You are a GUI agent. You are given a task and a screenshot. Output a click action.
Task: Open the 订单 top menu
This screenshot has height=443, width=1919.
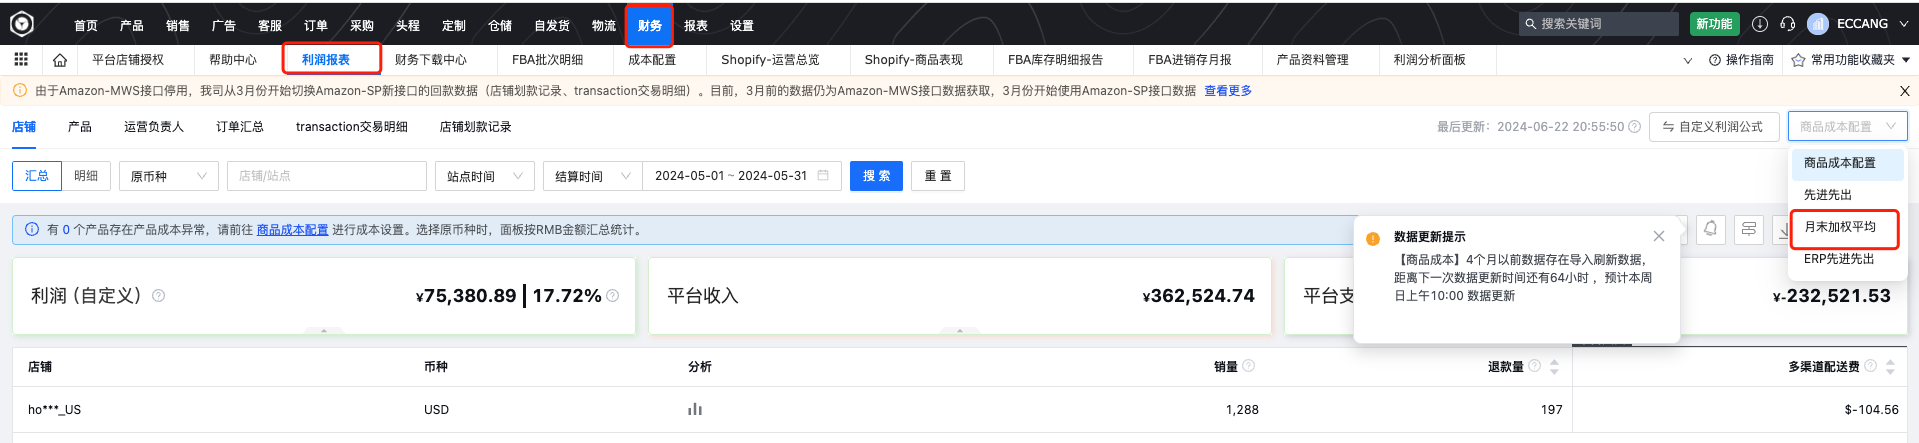[x=316, y=25]
